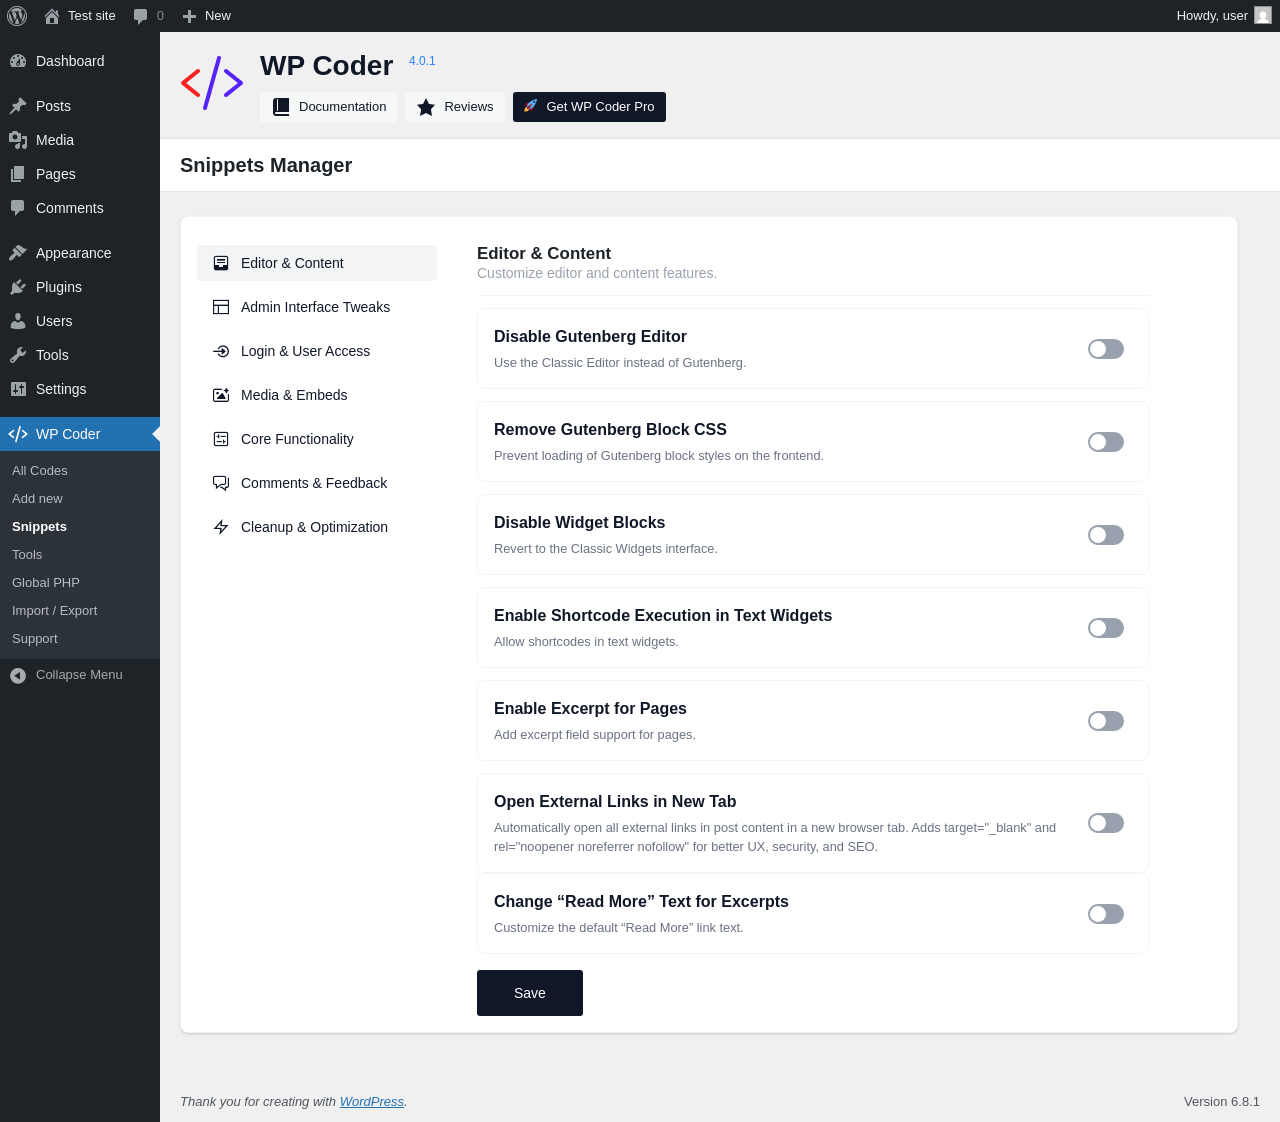Click the Media & Embeds image icon
This screenshot has width=1280, height=1122.
(221, 395)
